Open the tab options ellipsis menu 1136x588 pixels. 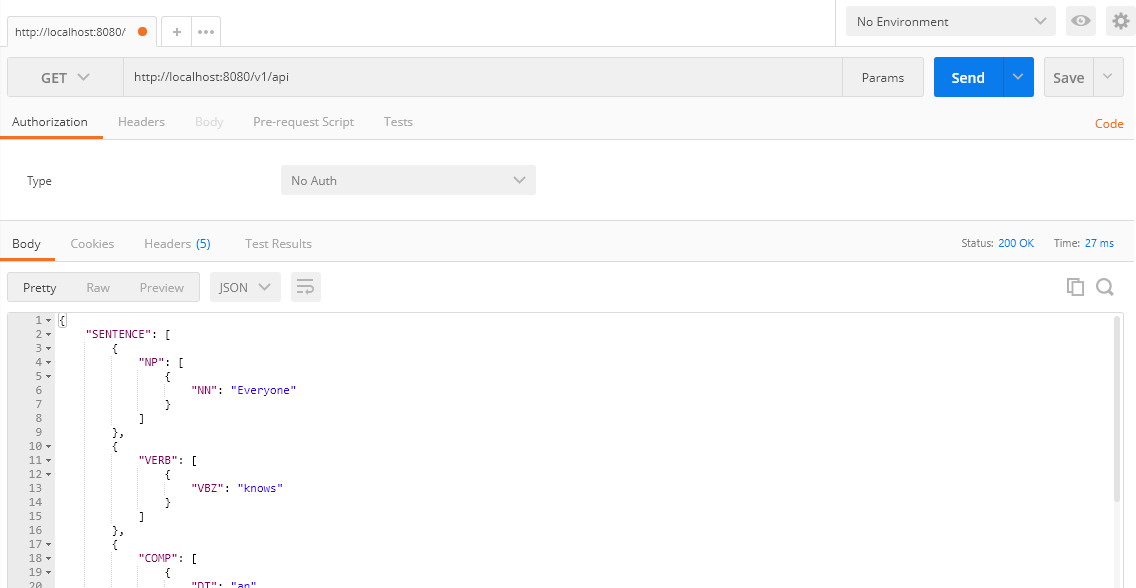[x=205, y=30]
